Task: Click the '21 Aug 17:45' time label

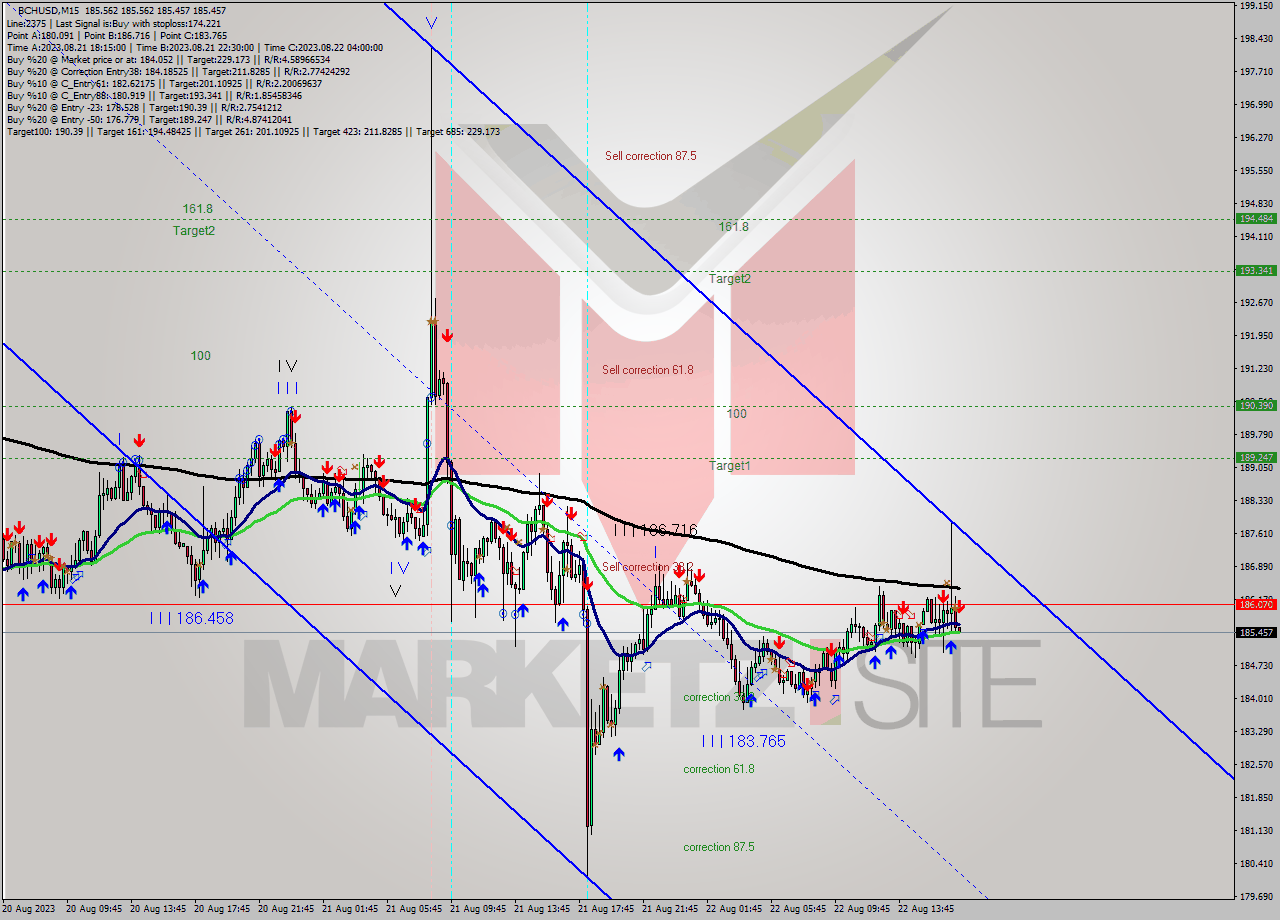Action: point(606,909)
